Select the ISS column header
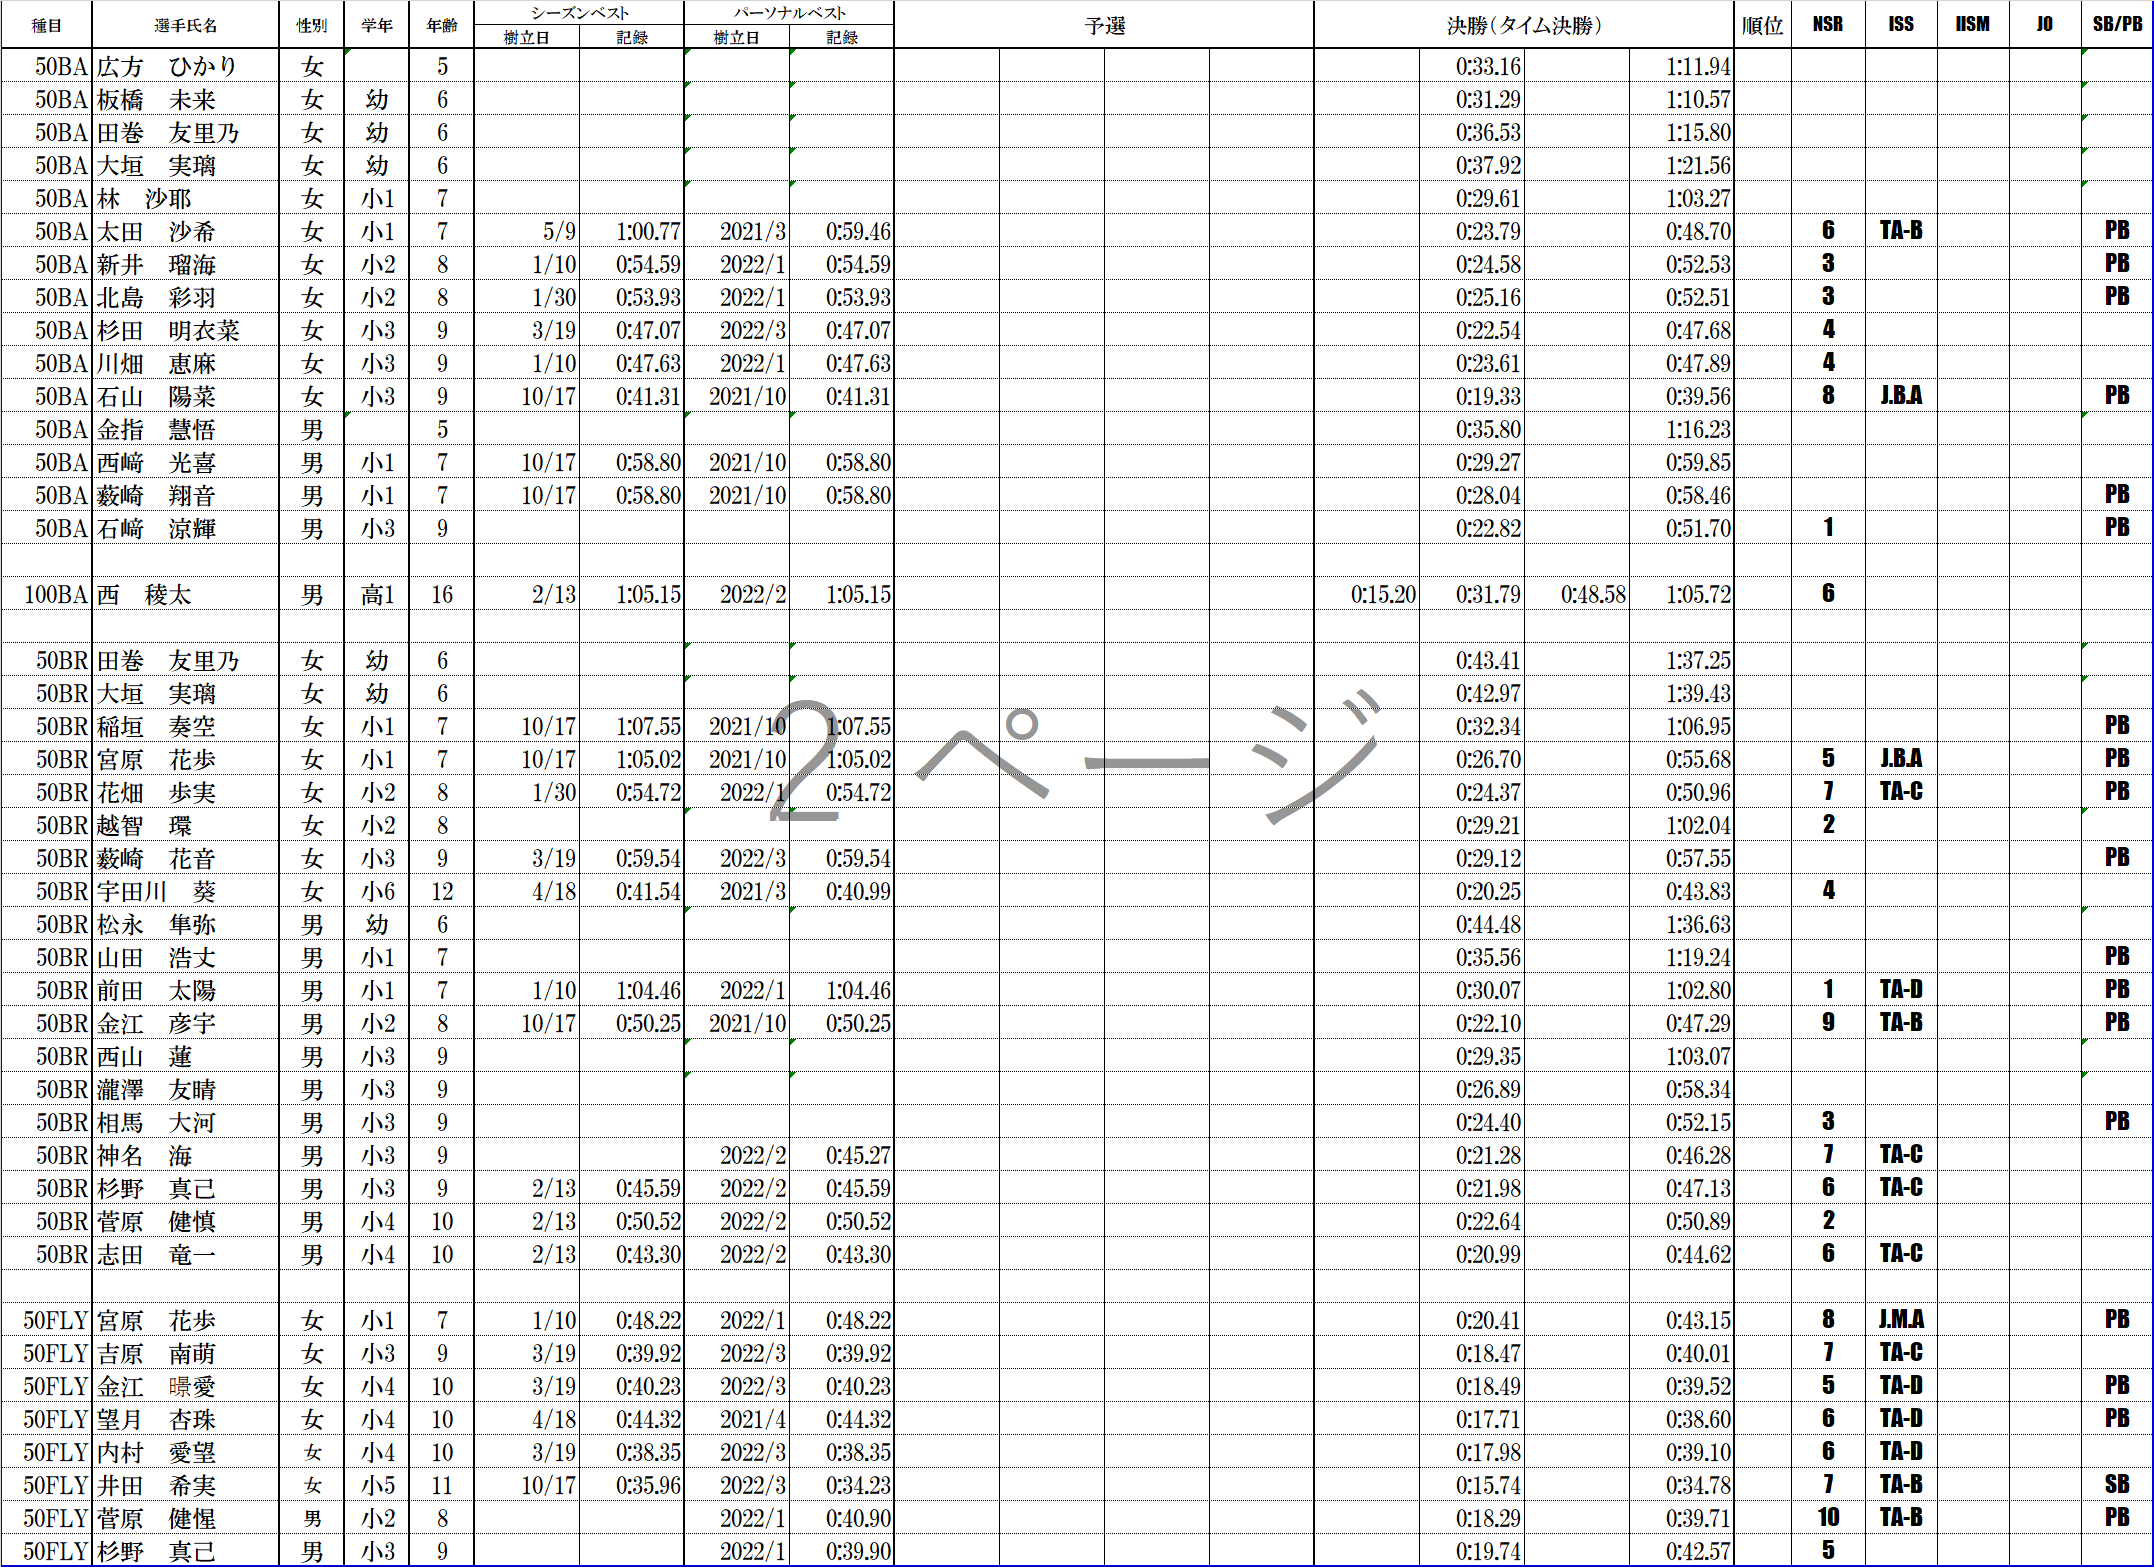2154x1567 pixels. [1901, 25]
